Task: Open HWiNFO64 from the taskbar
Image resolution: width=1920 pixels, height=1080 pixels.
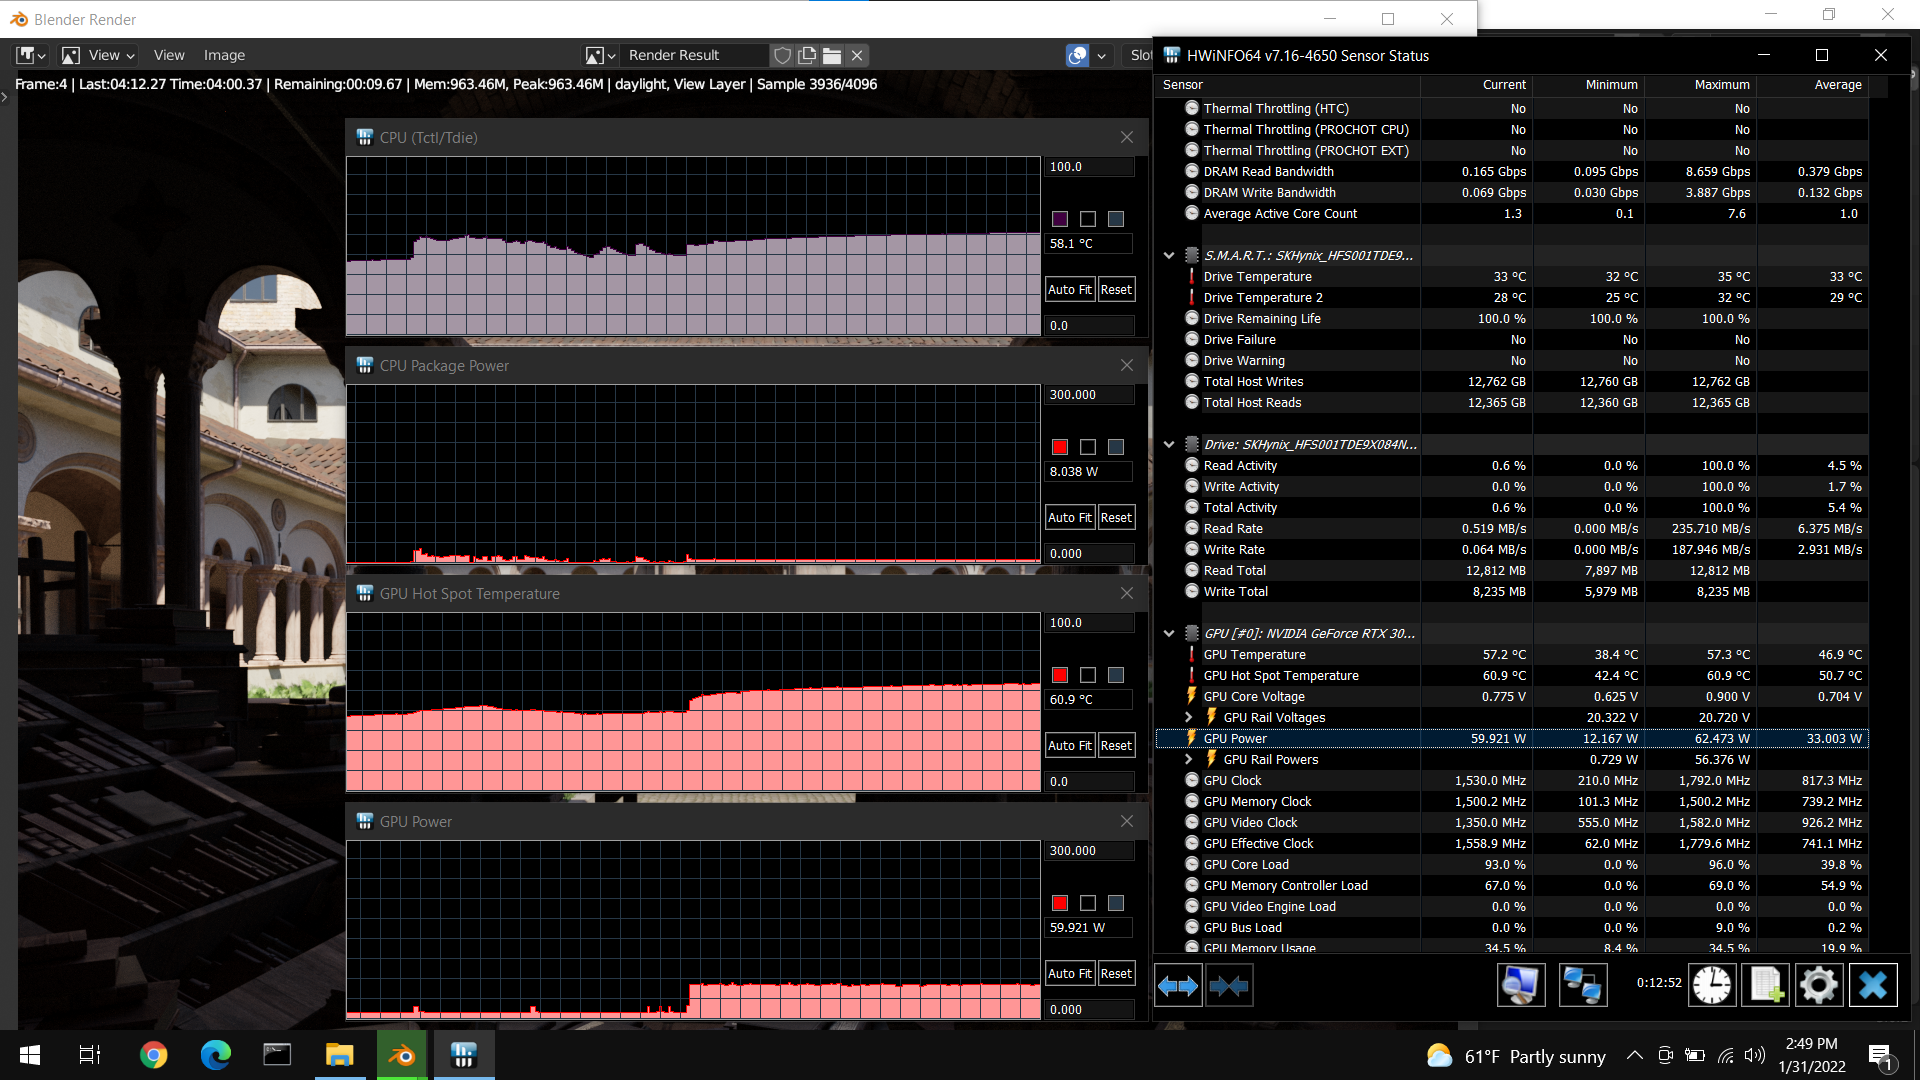Action: [463, 1055]
